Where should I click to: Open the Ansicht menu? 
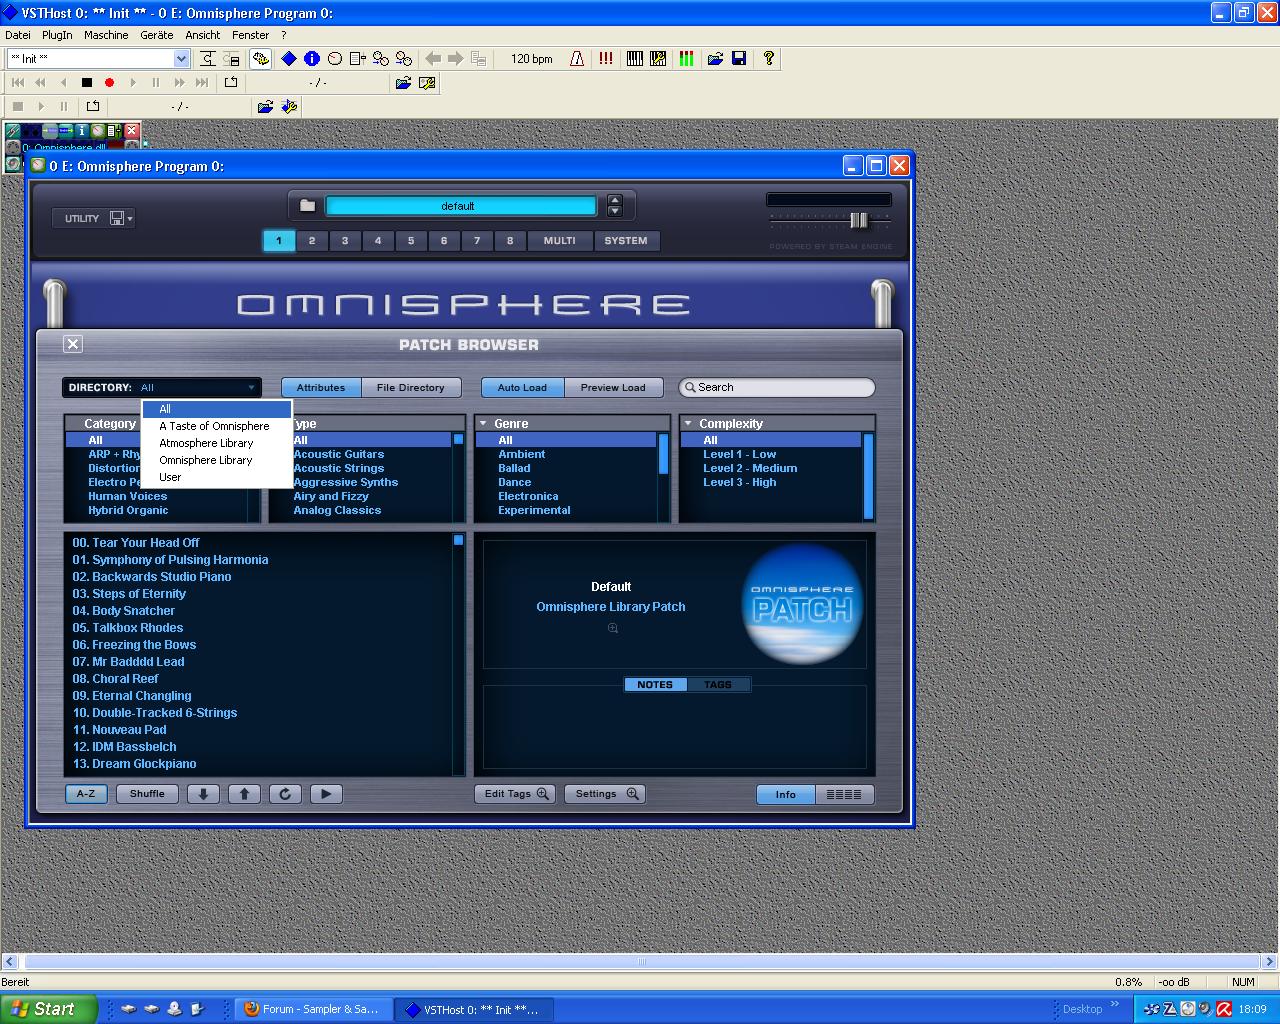tap(203, 35)
